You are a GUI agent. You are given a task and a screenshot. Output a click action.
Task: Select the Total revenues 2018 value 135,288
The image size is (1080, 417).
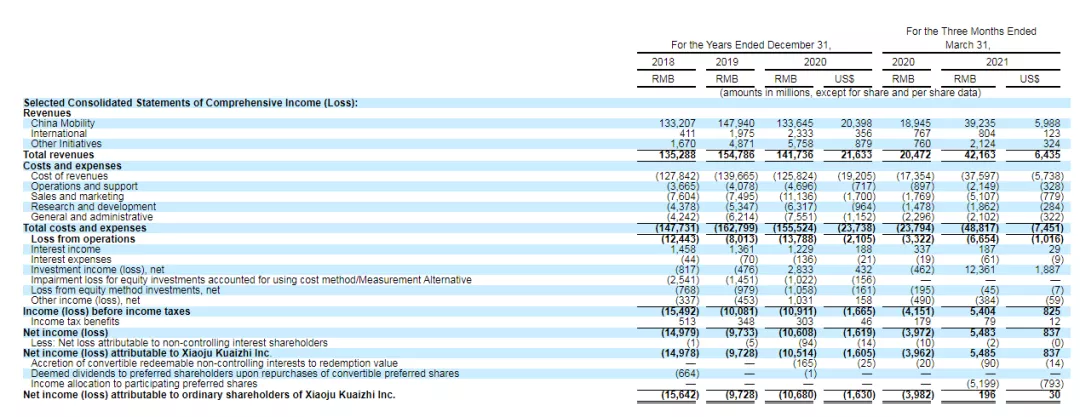coord(676,155)
